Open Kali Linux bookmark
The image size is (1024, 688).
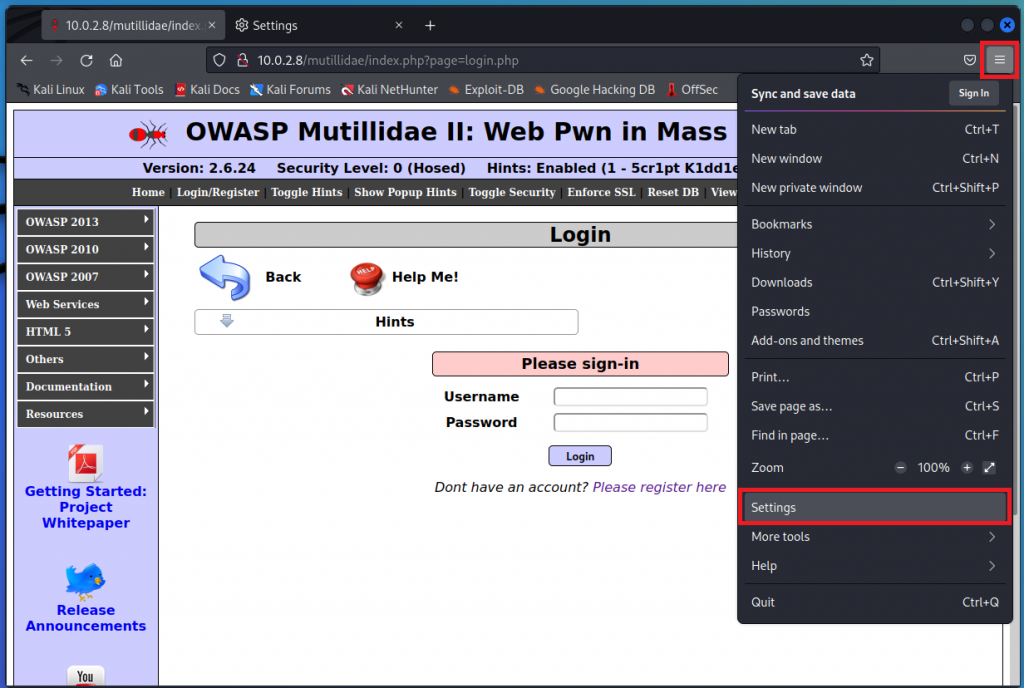pyautogui.click(x=51, y=89)
